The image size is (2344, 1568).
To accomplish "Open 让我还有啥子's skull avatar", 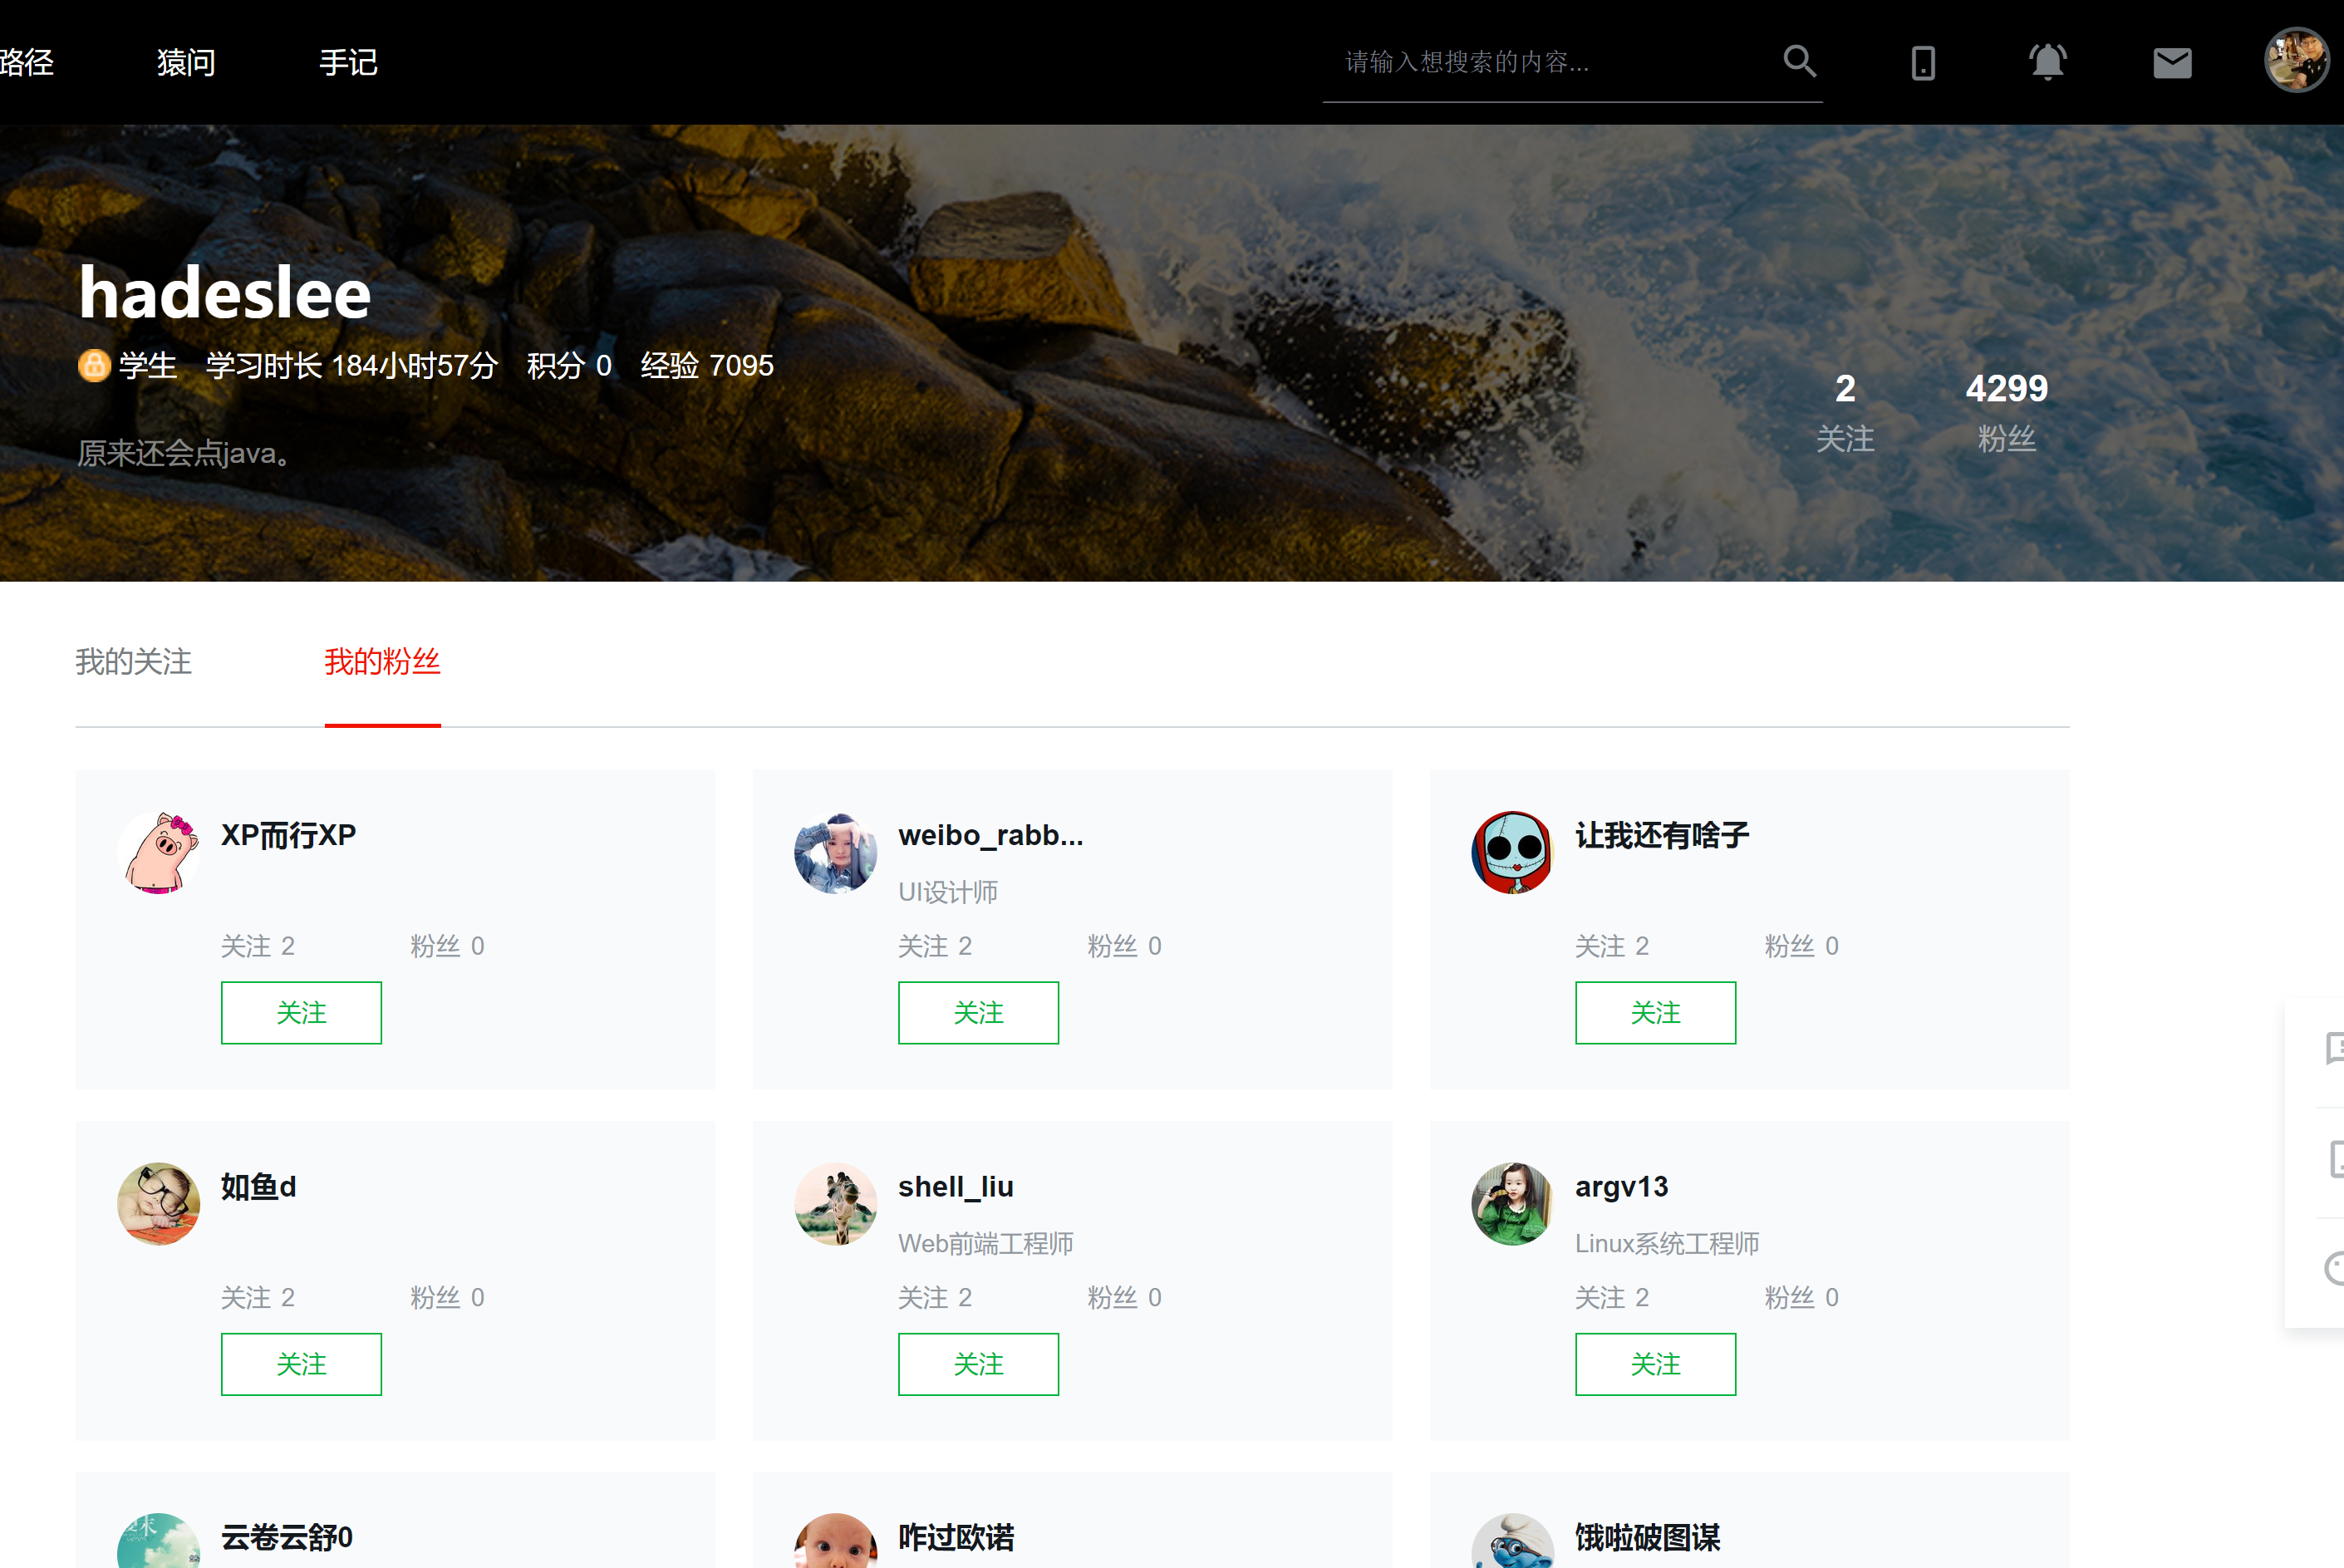I will [1512, 852].
